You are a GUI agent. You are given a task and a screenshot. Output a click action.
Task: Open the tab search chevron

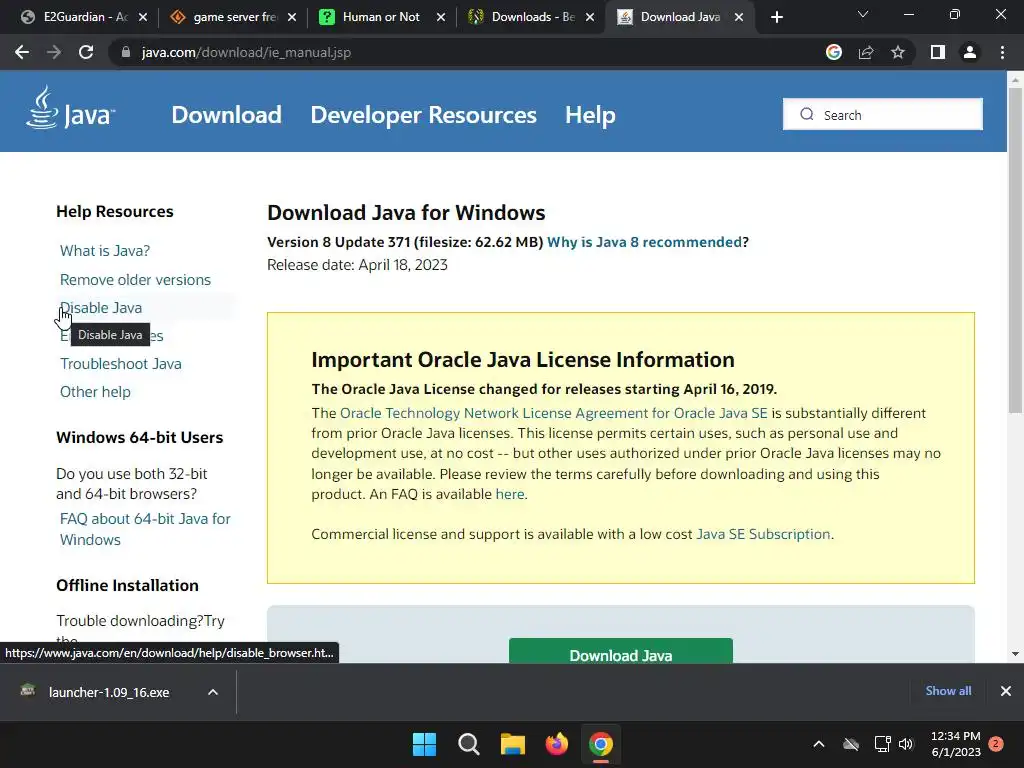click(x=863, y=14)
